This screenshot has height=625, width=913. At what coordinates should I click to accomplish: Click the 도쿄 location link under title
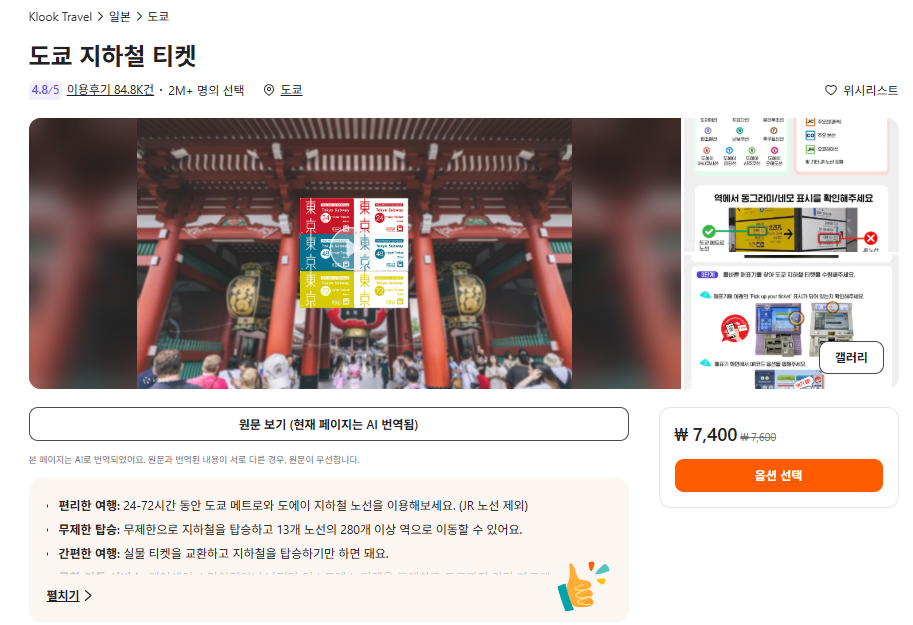pos(291,90)
